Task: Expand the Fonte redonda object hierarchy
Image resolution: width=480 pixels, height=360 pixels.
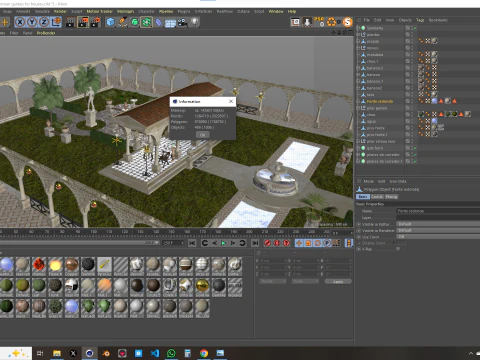Action: (x=358, y=101)
